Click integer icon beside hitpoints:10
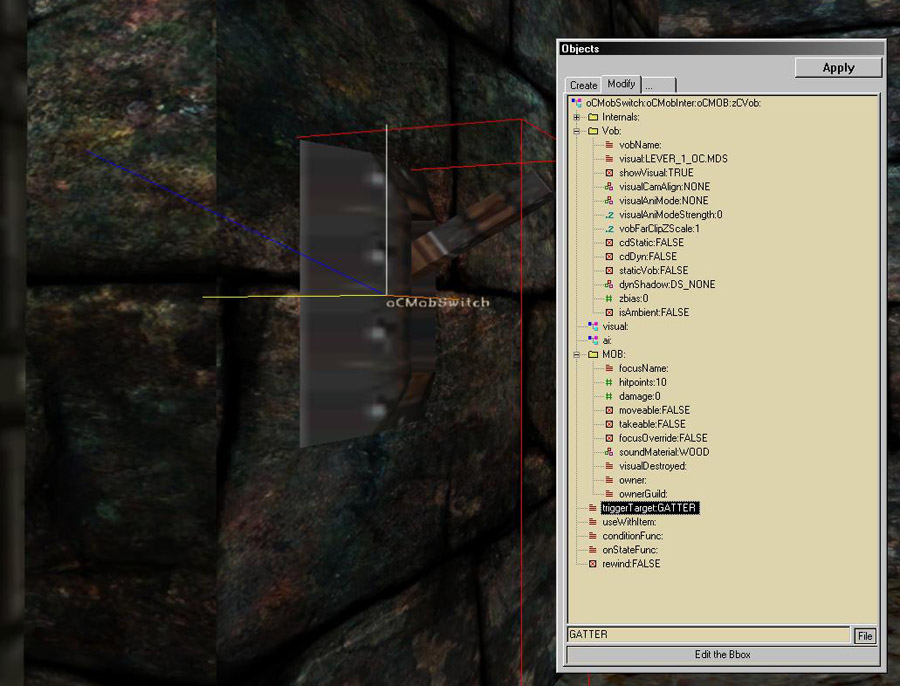 pyautogui.click(x=609, y=382)
